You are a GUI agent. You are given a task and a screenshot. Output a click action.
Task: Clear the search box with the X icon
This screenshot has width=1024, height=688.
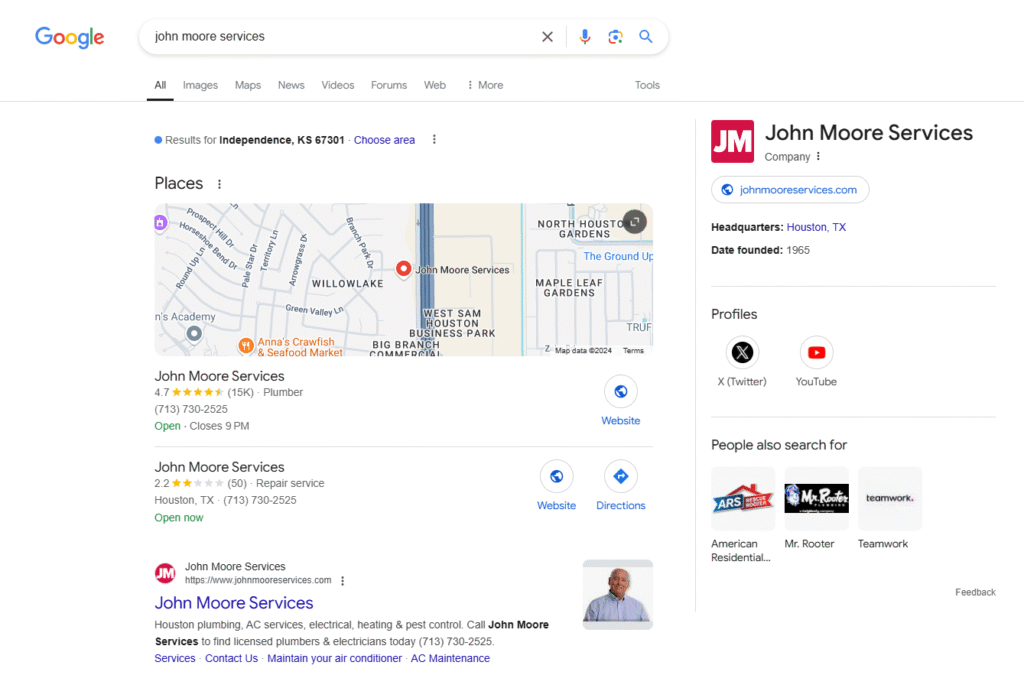point(547,37)
